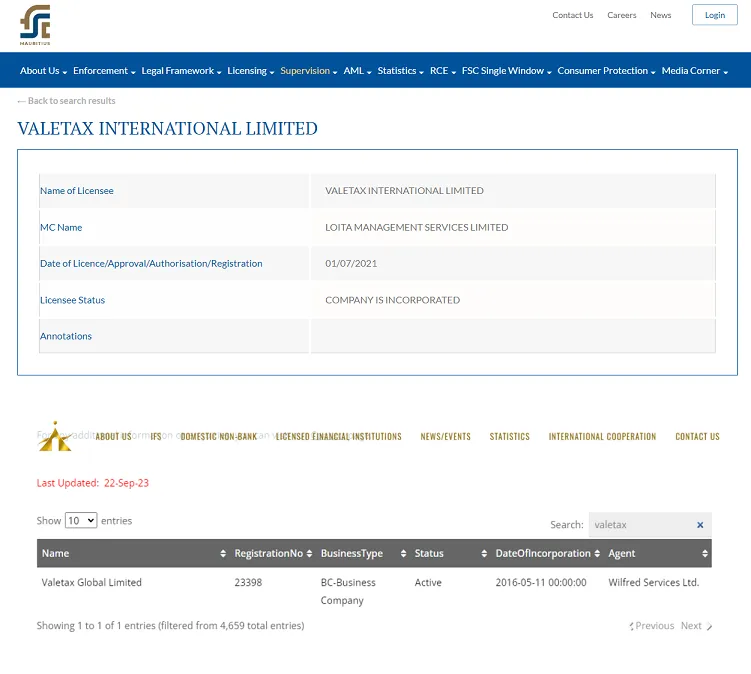
Task: Click the Last Updated 22-Sep-23 text
Action: click(x=92, y=483)
